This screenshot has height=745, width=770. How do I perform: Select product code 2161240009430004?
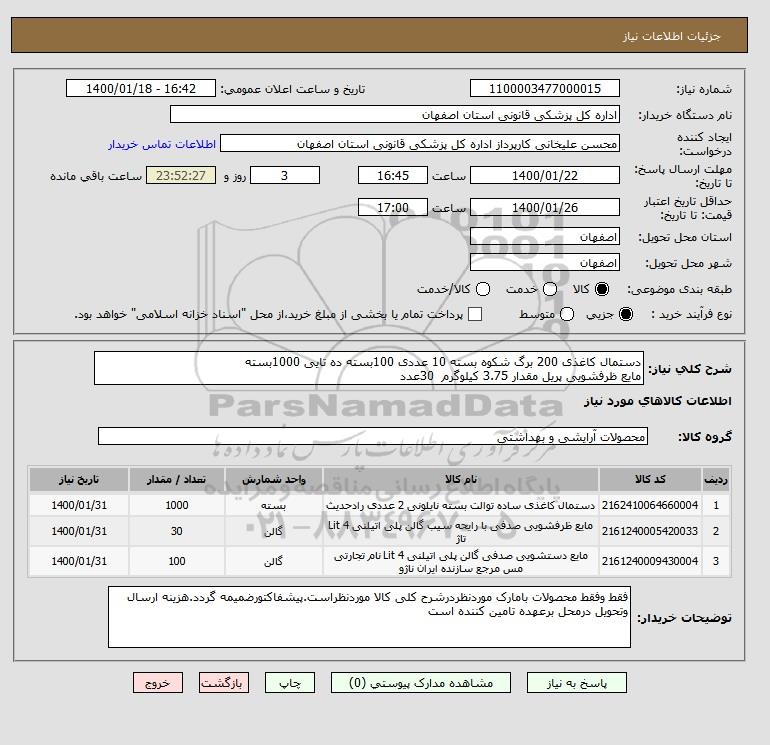click(x=650, y=561)
